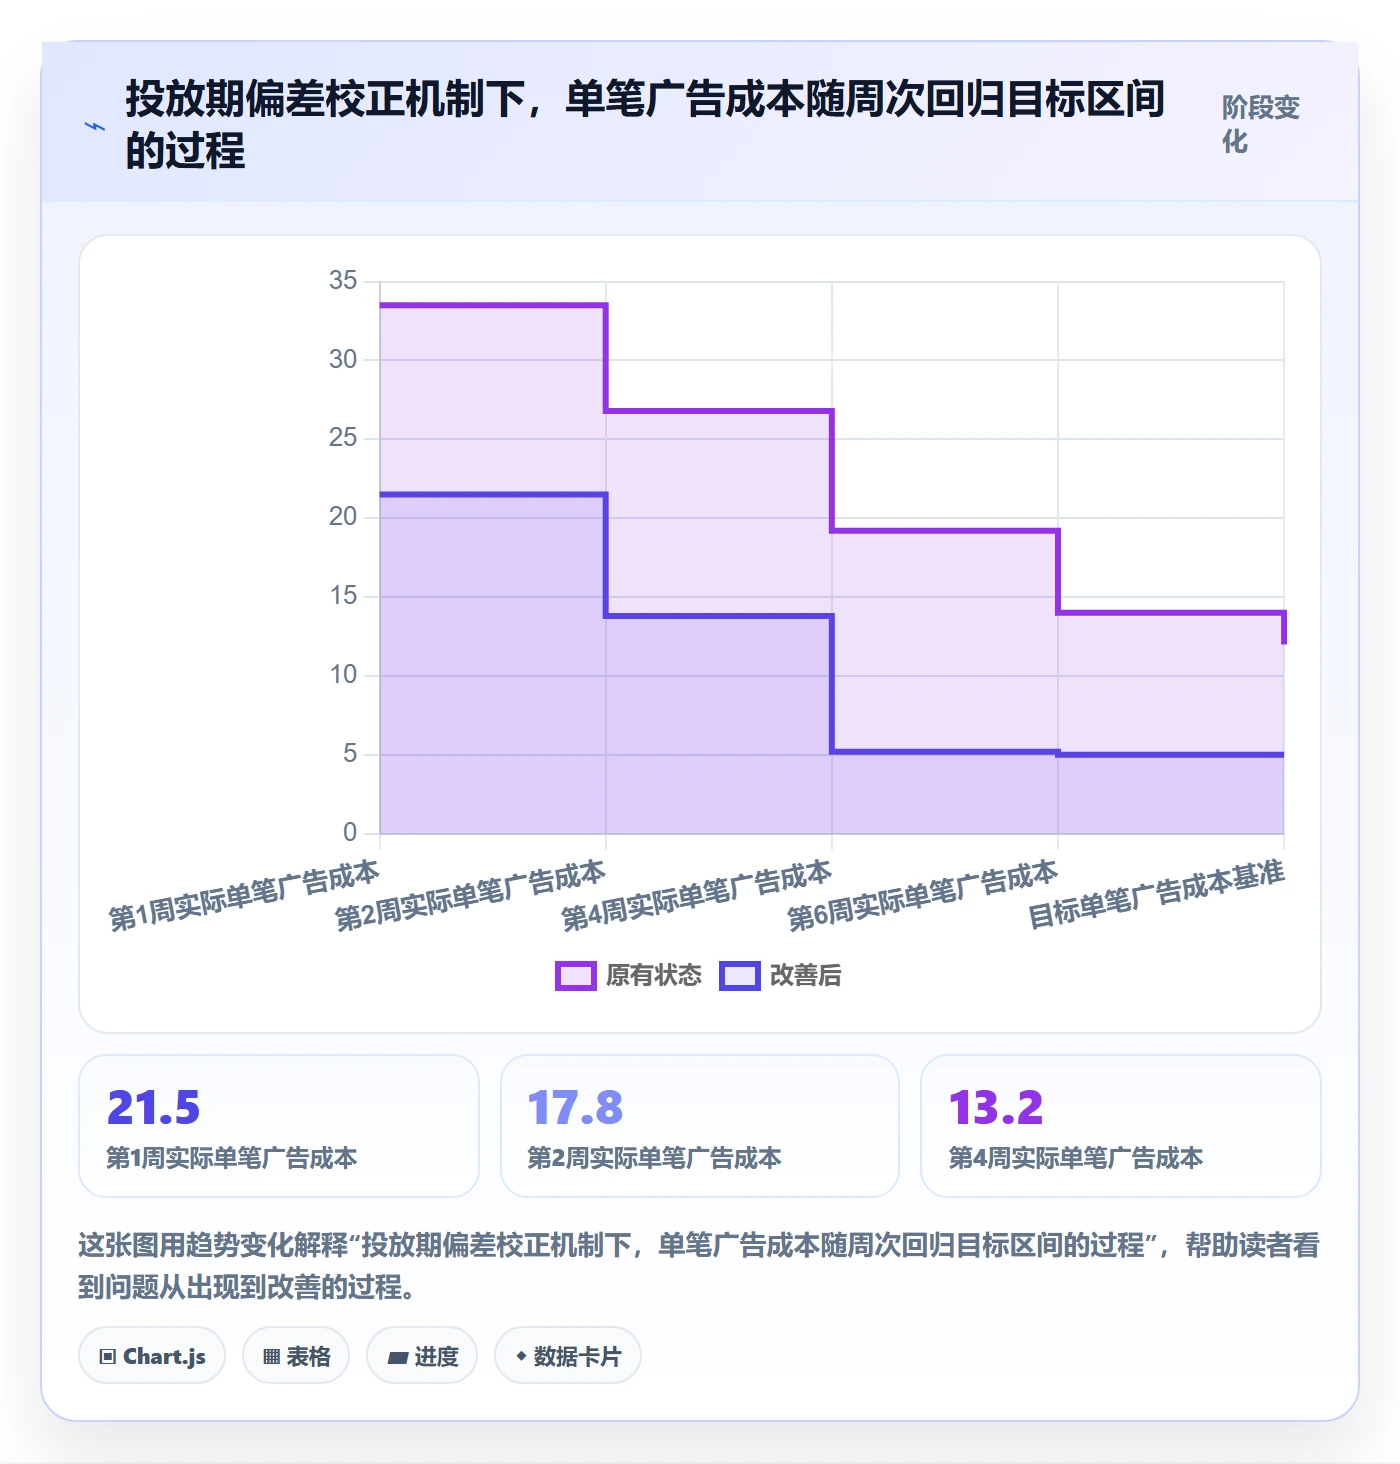Click the x-axis label 第4周实际单笔广告成本
Image resolution: width=1400 pixels, height=1464 pixels.
pos(696,895)
